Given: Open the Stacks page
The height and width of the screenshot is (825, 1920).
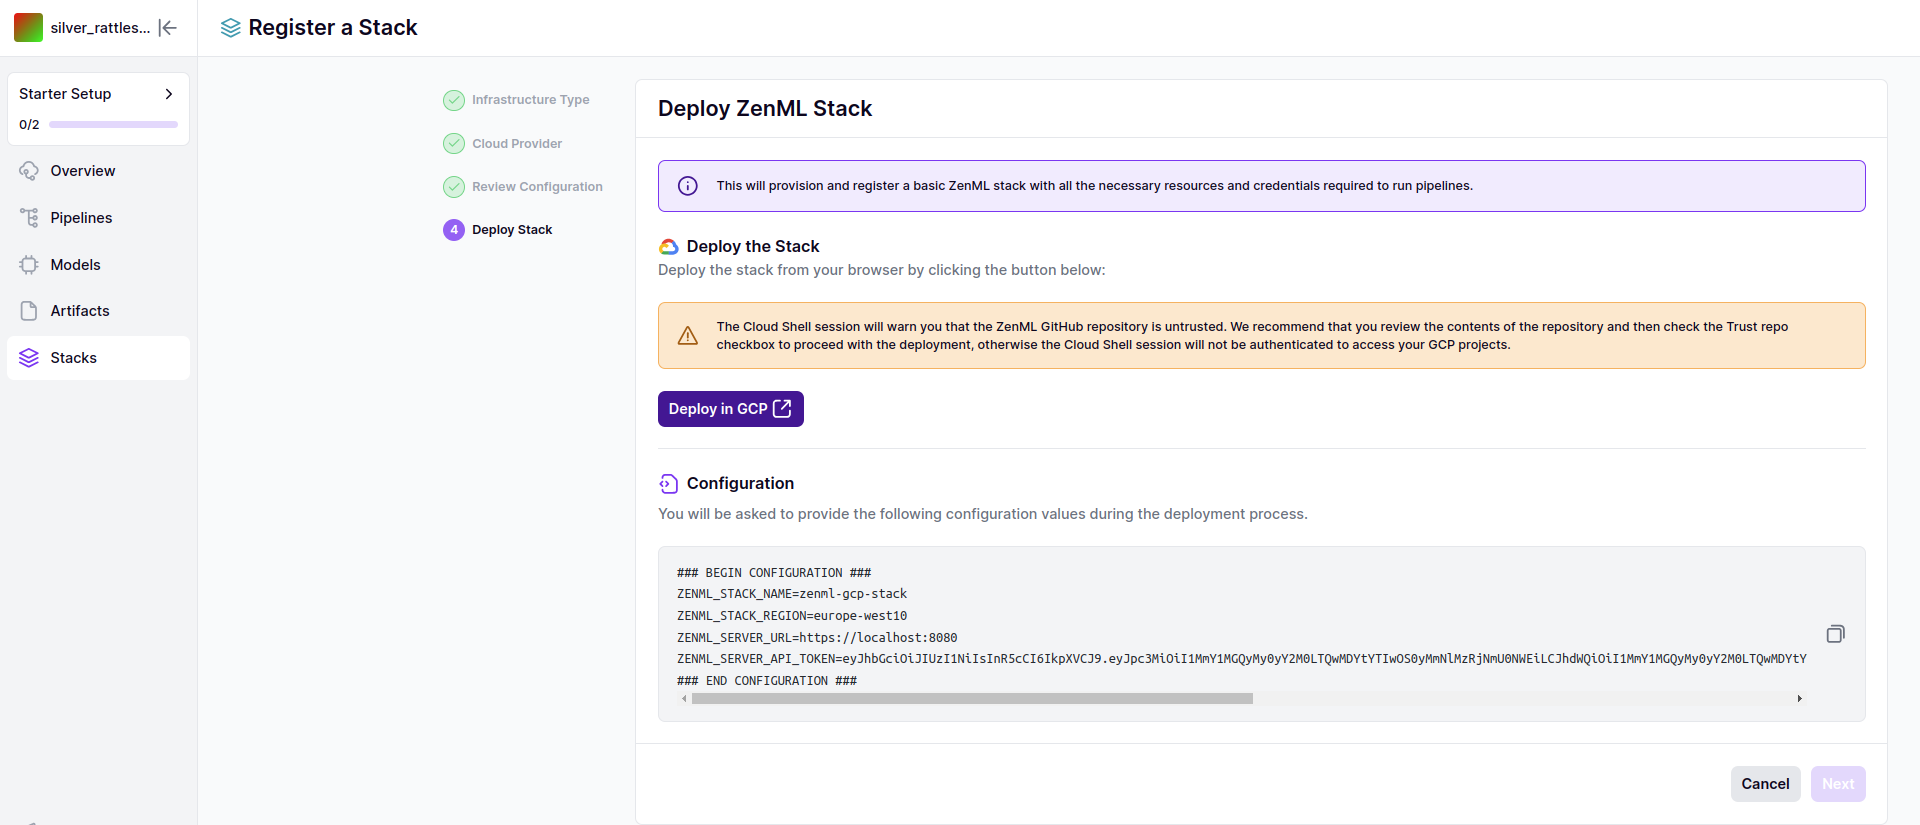Looking at the screenshot, I should click(x=98, y=358).
